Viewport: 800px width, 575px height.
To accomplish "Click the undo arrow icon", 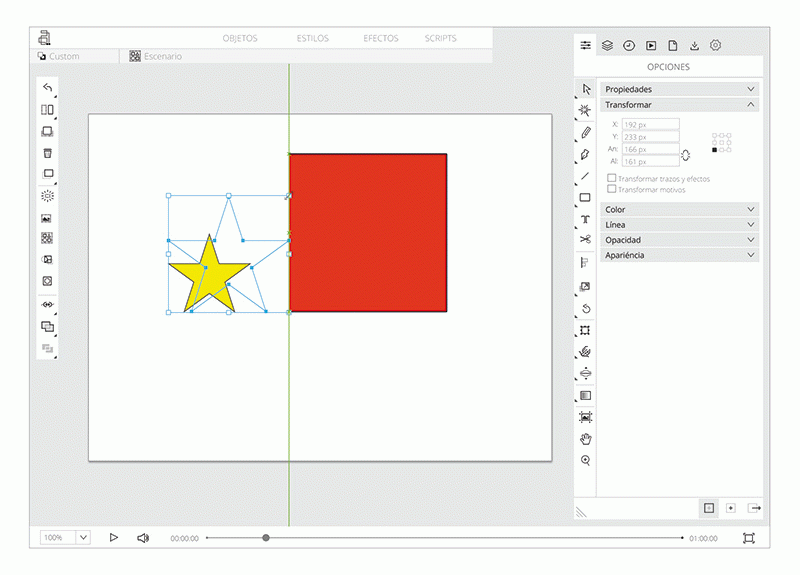I will point(47,88).
